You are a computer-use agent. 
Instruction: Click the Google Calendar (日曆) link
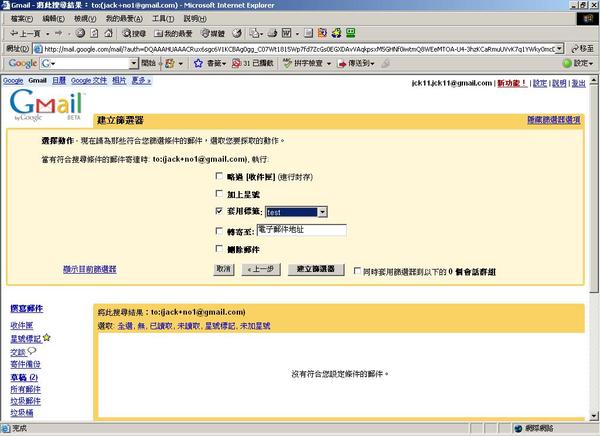[59, 80]
